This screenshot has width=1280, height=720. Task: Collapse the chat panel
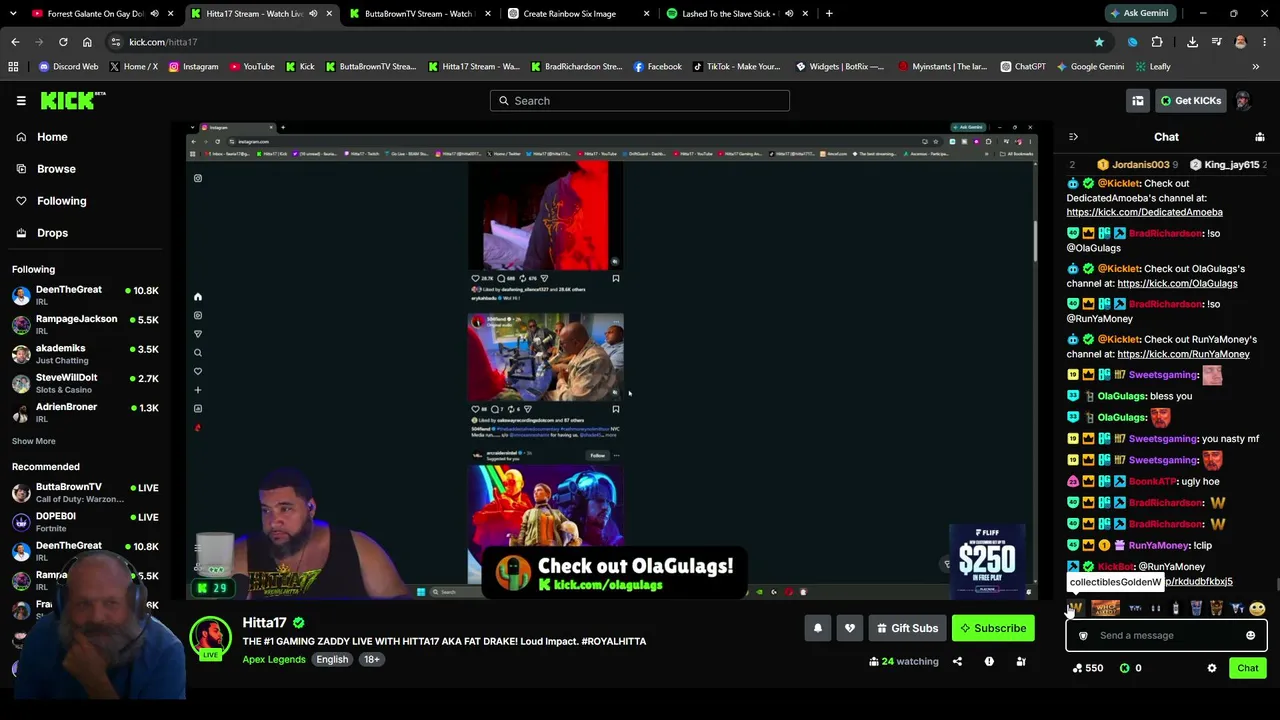click(x=1073, y=137)
